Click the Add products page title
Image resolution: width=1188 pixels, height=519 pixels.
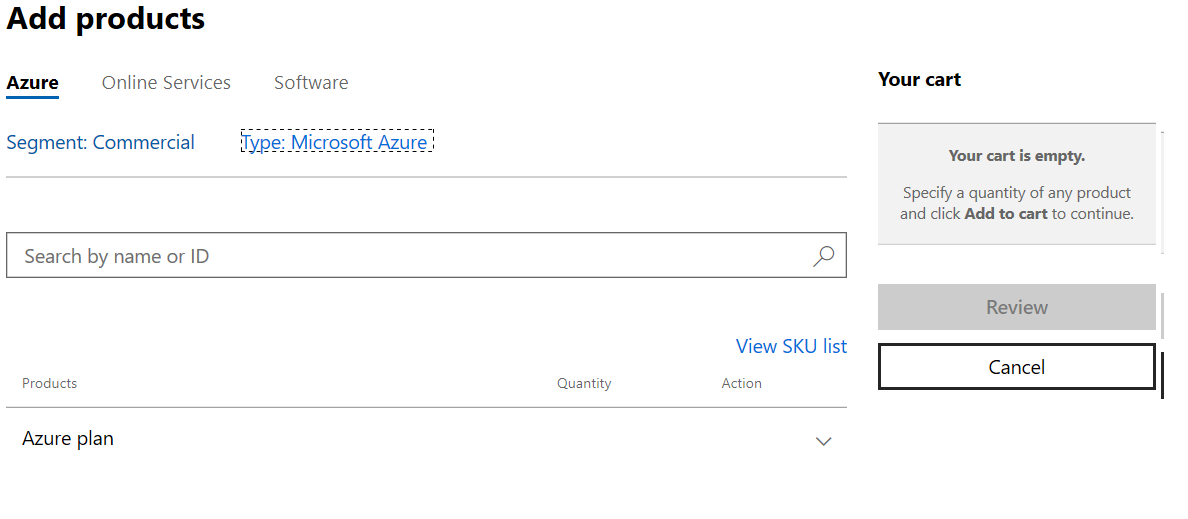[106, 18]
